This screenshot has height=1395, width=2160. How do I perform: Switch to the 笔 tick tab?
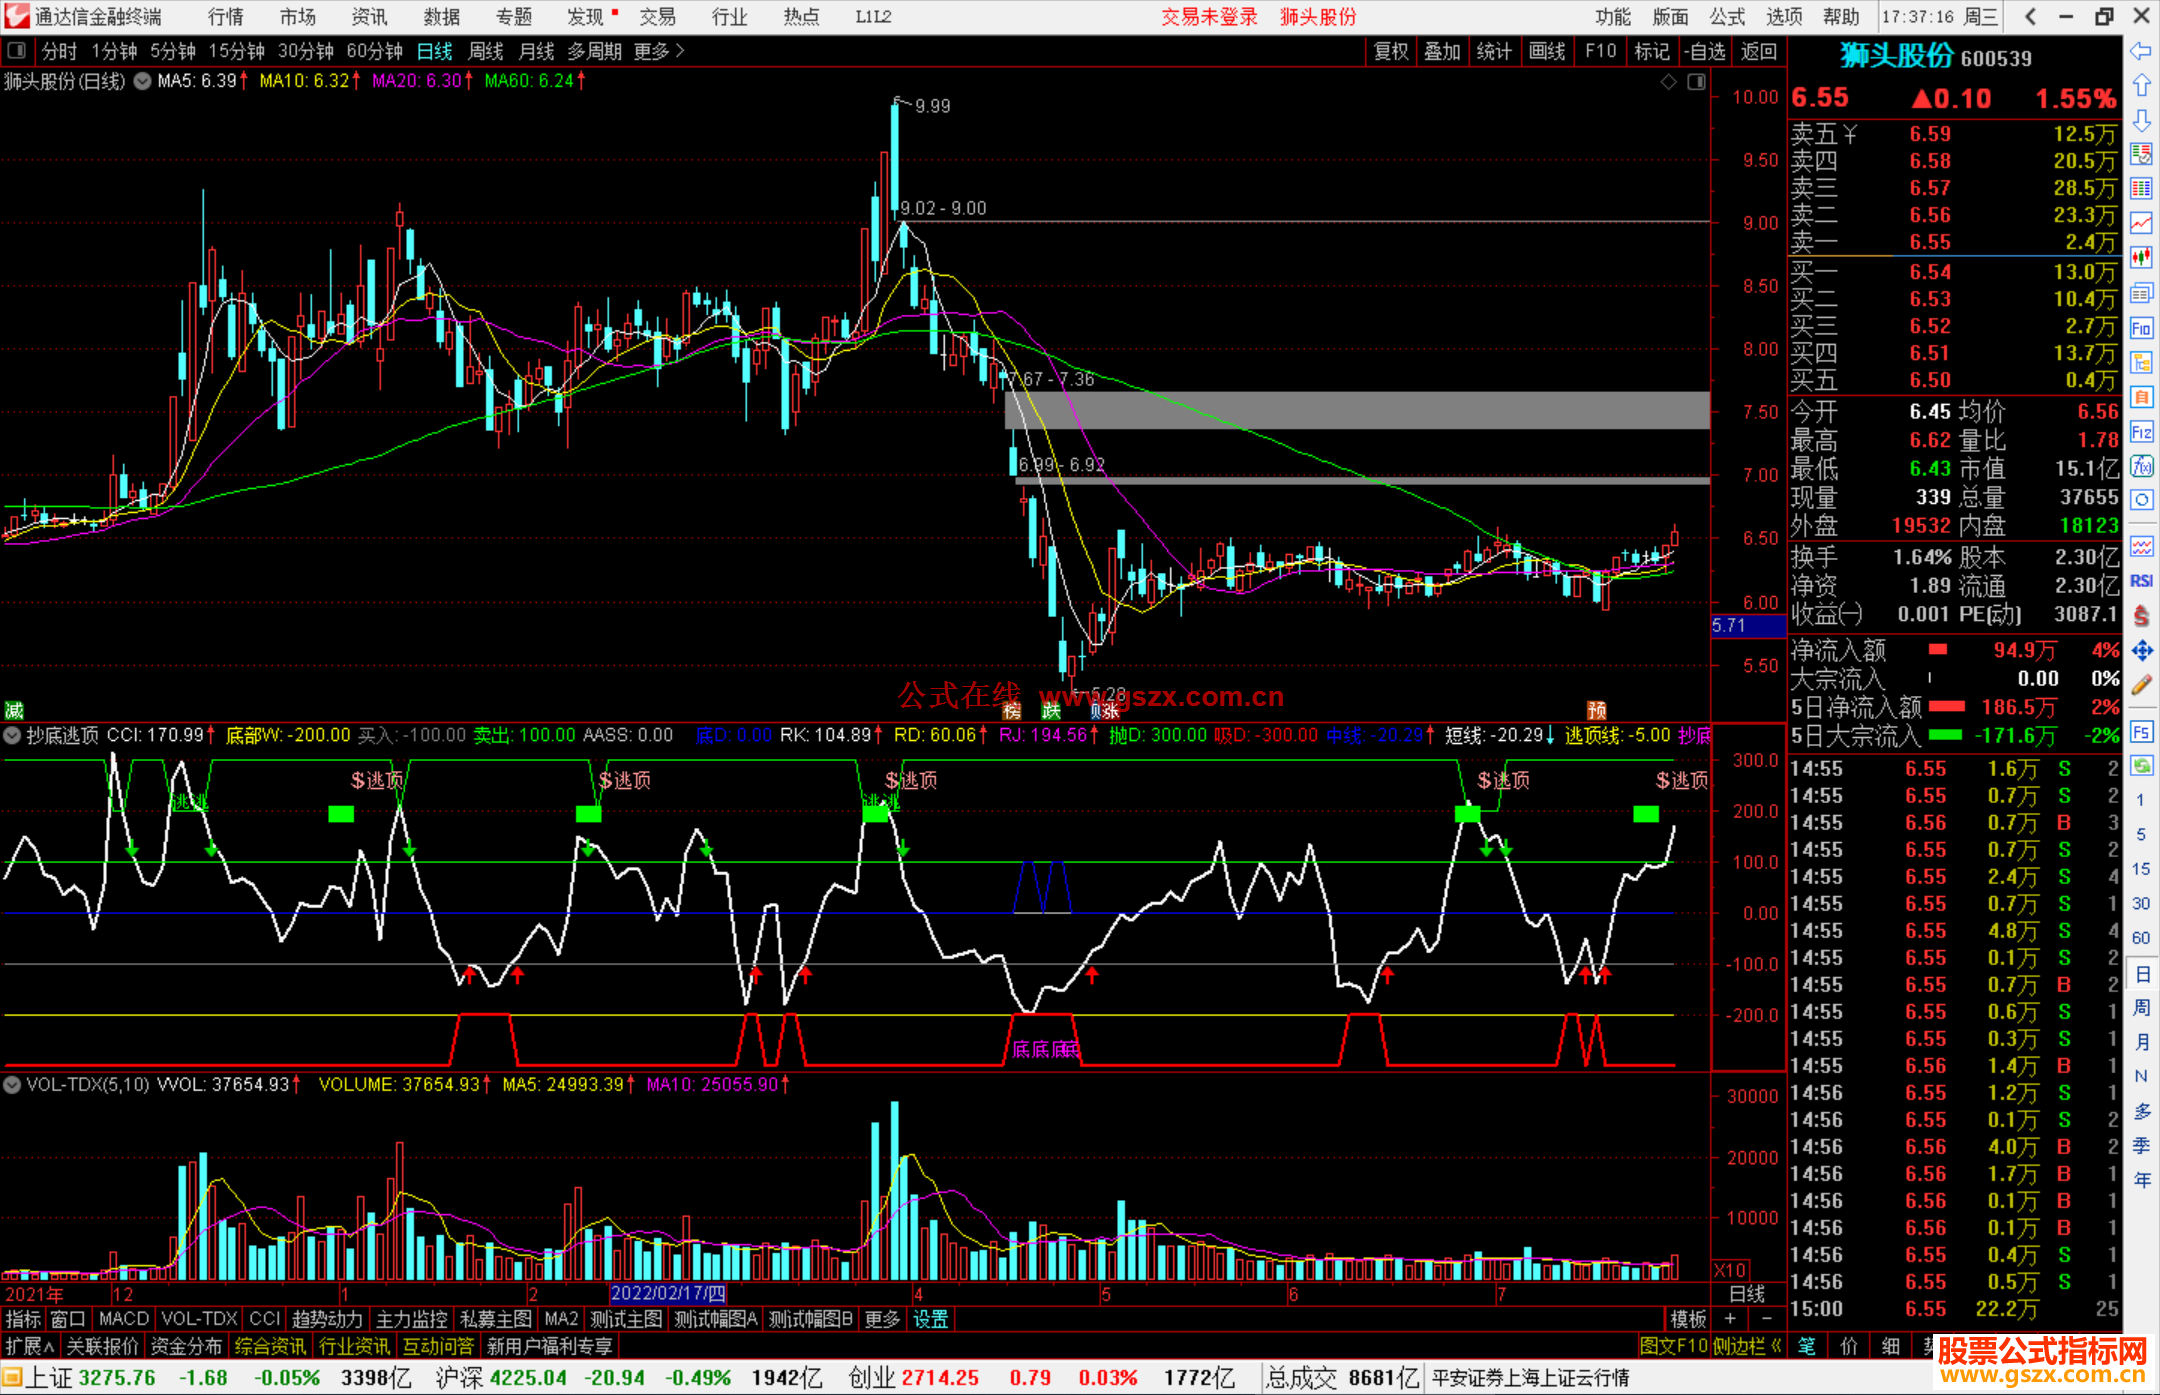click(x=1807, y=1346)
